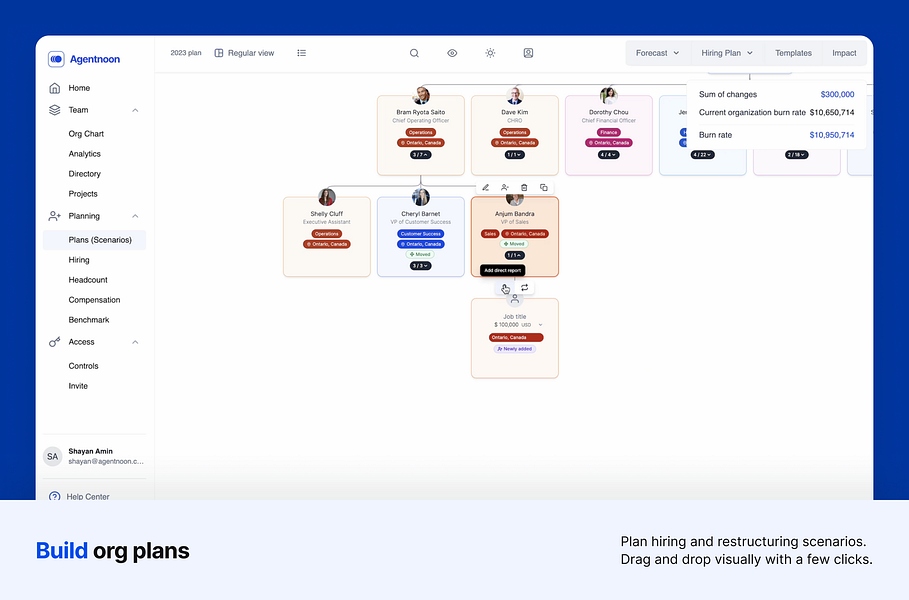Click placeholder person avatar on new role card
The height and width of the screenshot is (600, 909).
coord(515,299)
